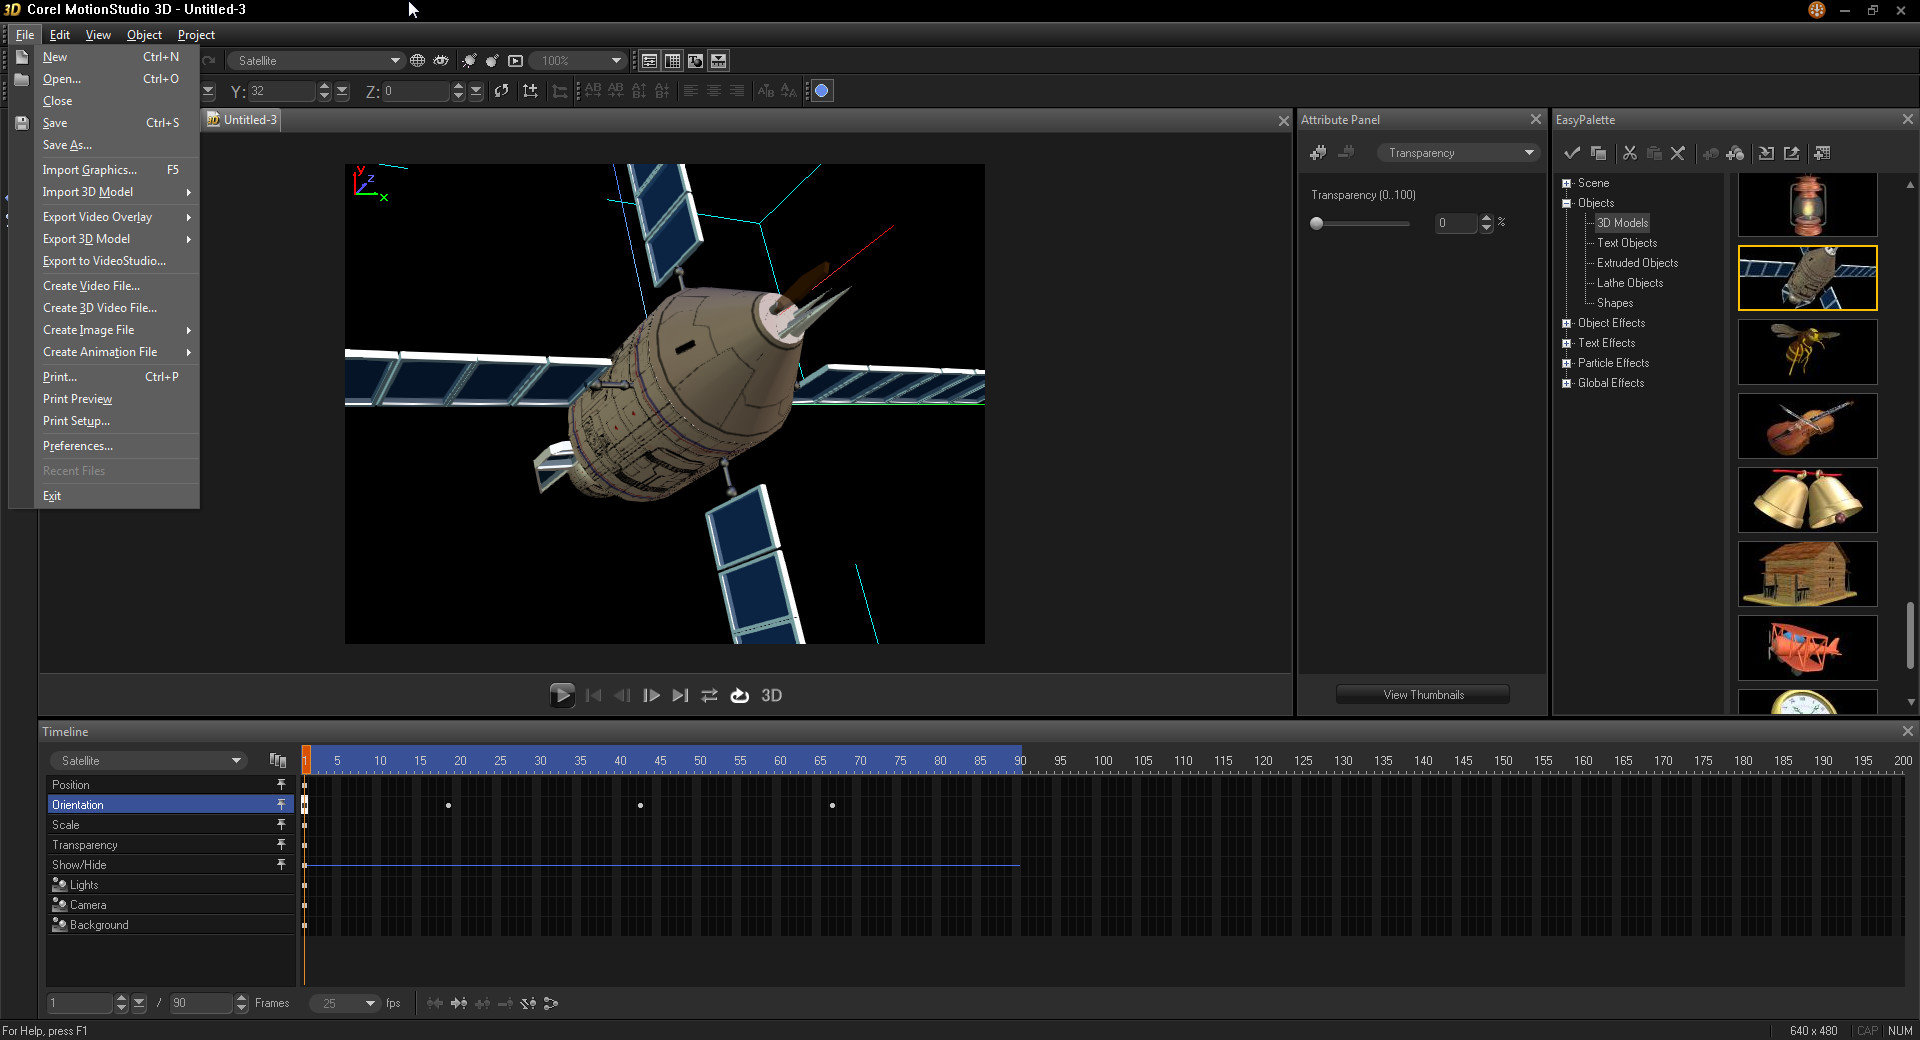Click the Transparency slider handle
Viewport: 1920px width, 1040px height.
point(1317,223)
